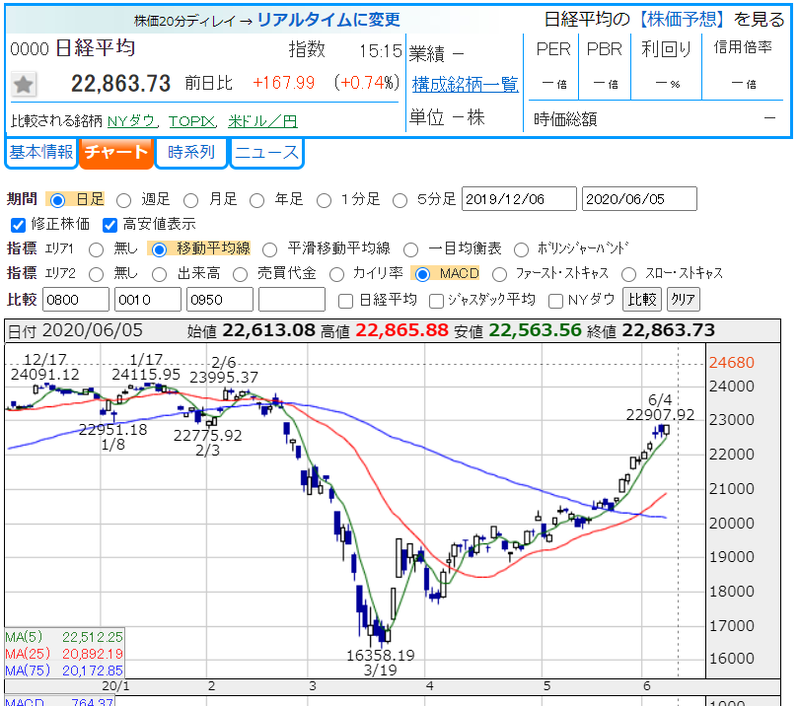
Task: Toggle the 修正株価 checkbox
Action: tap(18, 225)
